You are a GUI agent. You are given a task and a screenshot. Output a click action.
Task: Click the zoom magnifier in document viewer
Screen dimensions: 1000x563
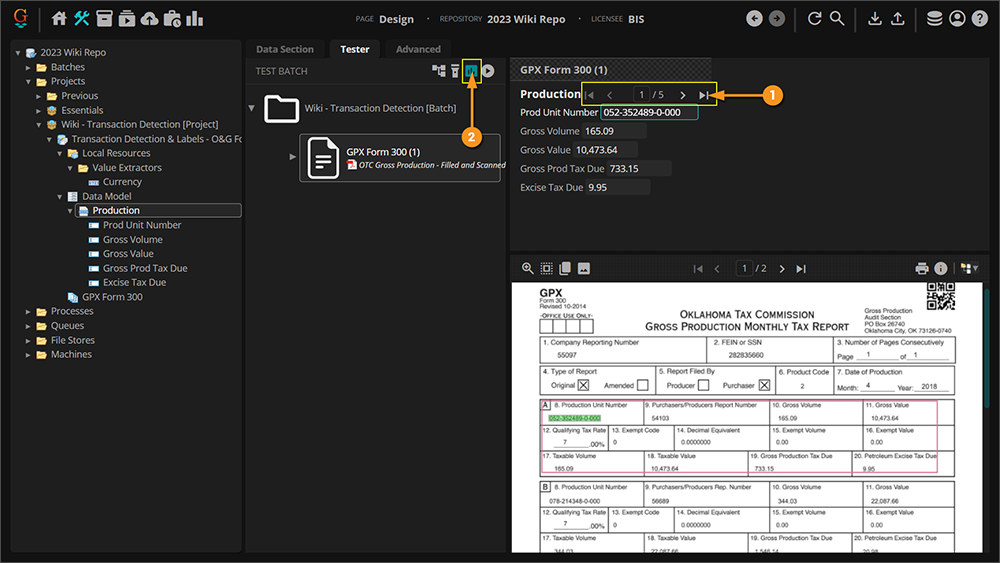(x=527, y=269)
